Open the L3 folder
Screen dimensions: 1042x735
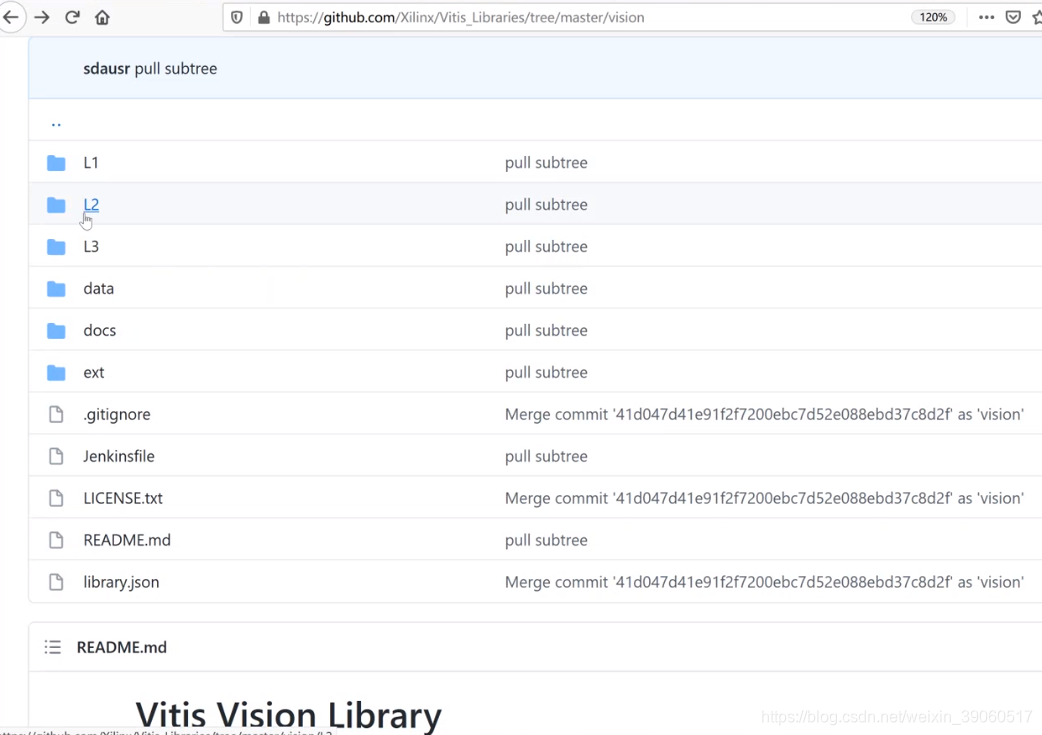tap(91, 247)
